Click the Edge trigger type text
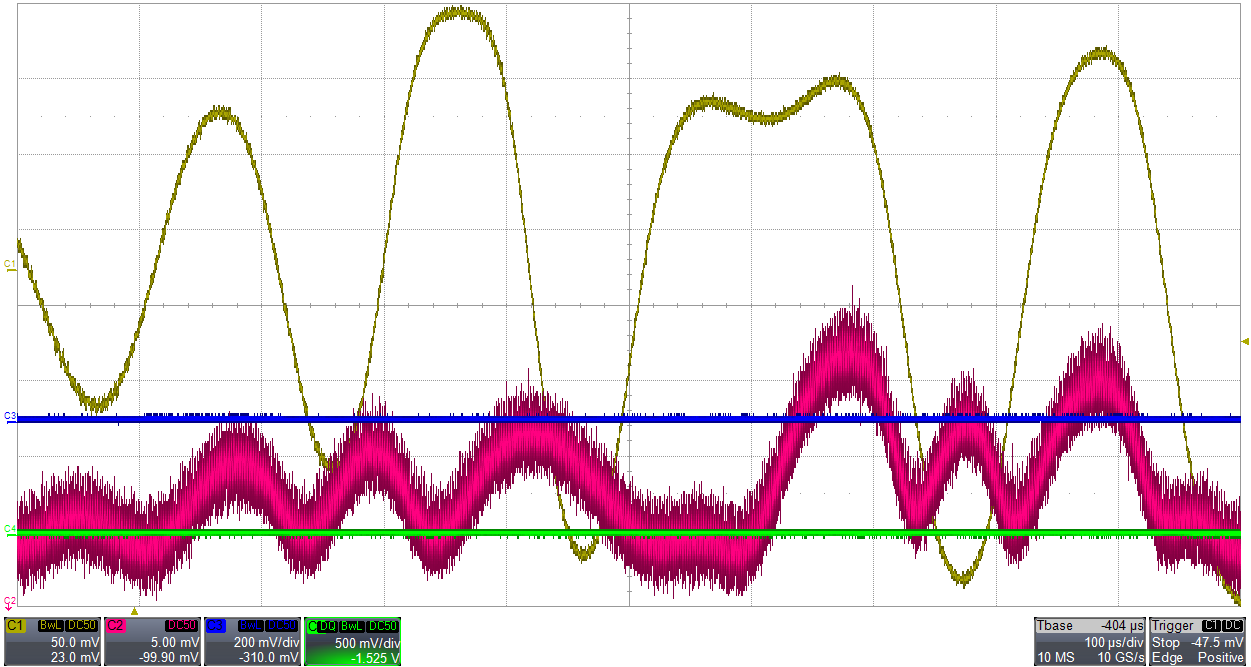The height and width of the screenshot is (667, 1251). (x=1167, y=657)
